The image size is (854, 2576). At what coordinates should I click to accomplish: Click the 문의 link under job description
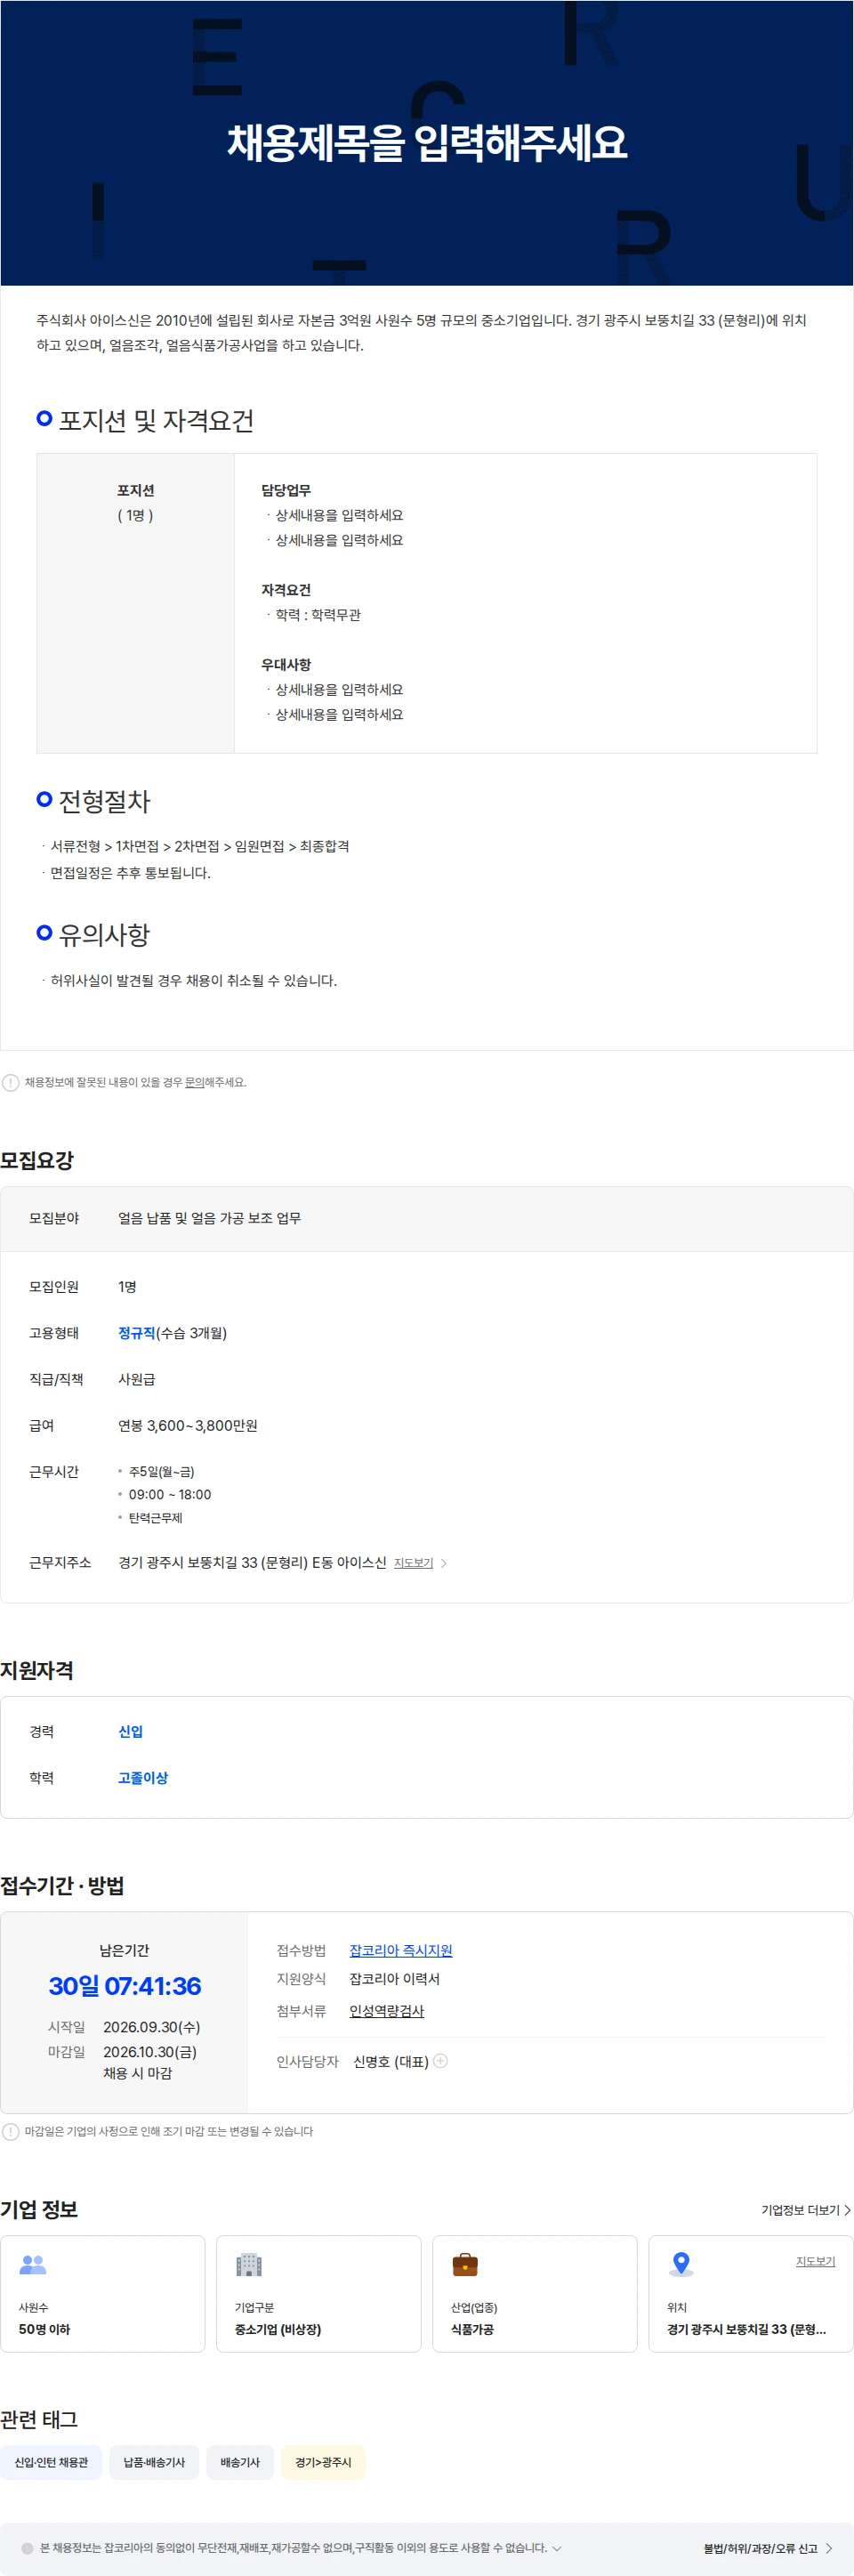(x=194, y=1082)
